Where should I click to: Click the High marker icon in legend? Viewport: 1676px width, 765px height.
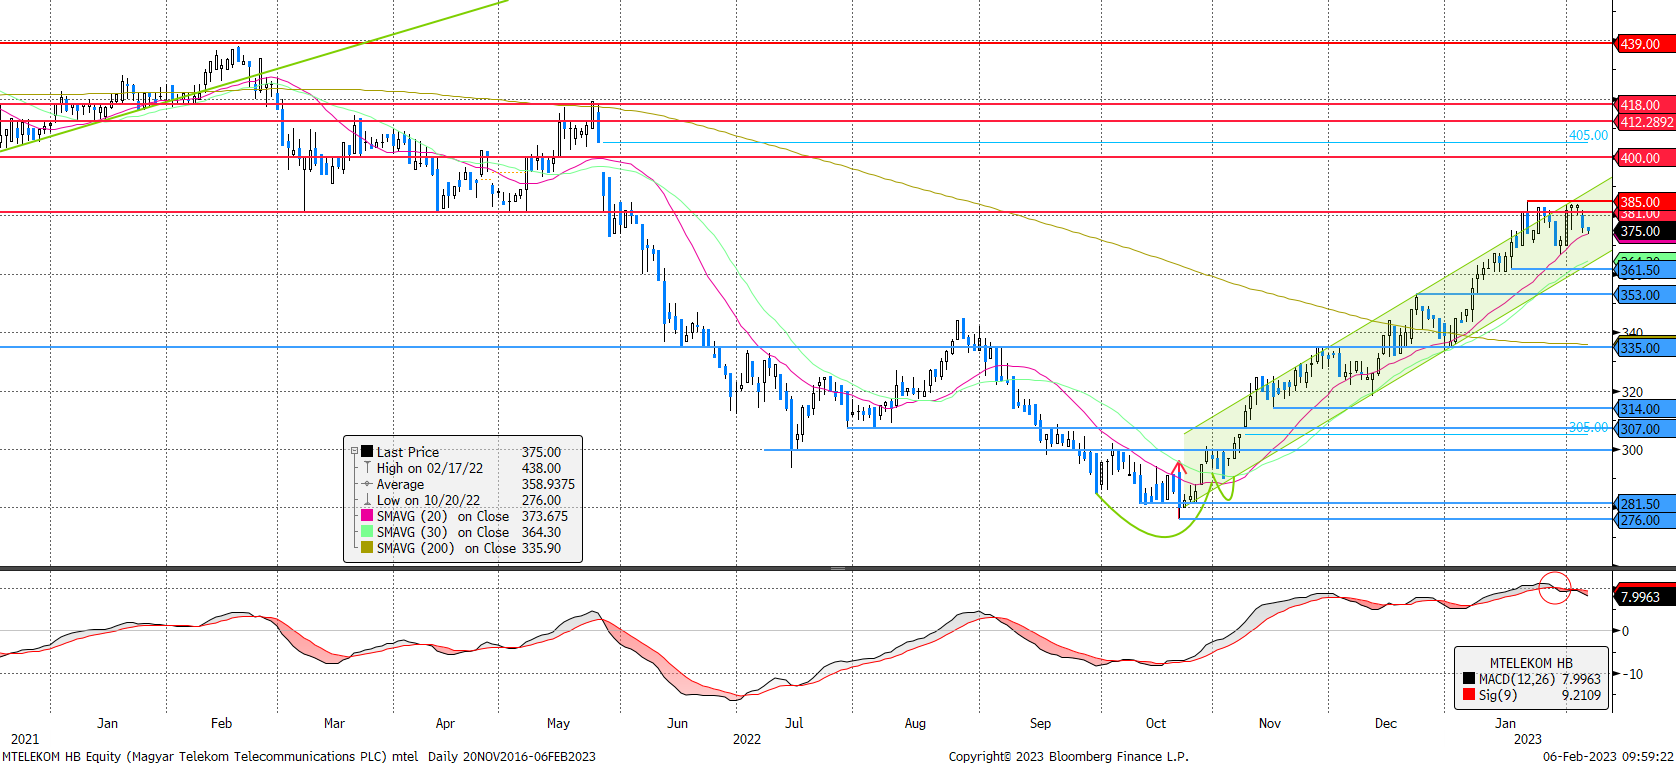(x=367, y=468)
